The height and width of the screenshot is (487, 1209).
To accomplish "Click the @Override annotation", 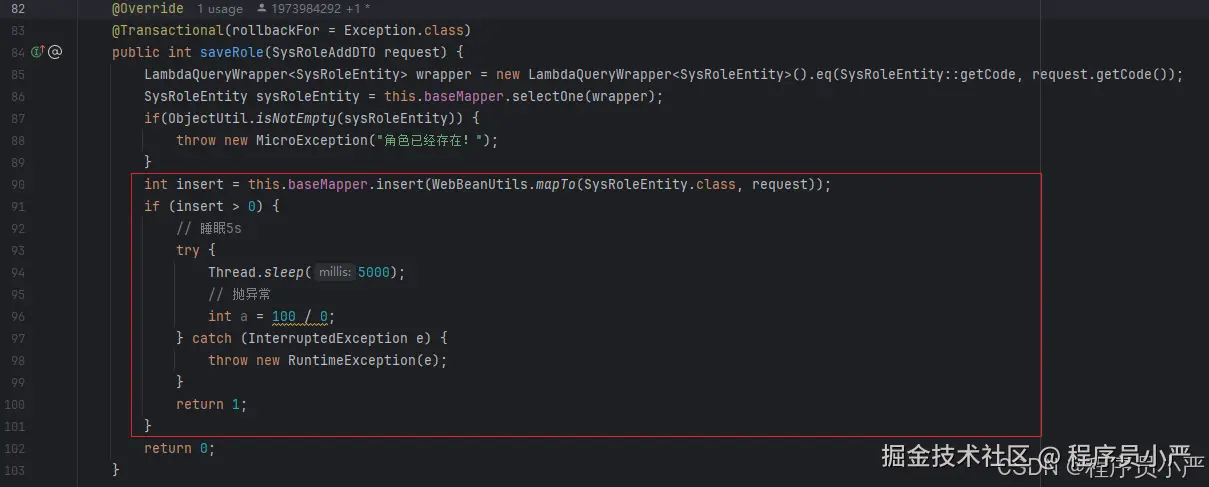I will coord(148,8).
